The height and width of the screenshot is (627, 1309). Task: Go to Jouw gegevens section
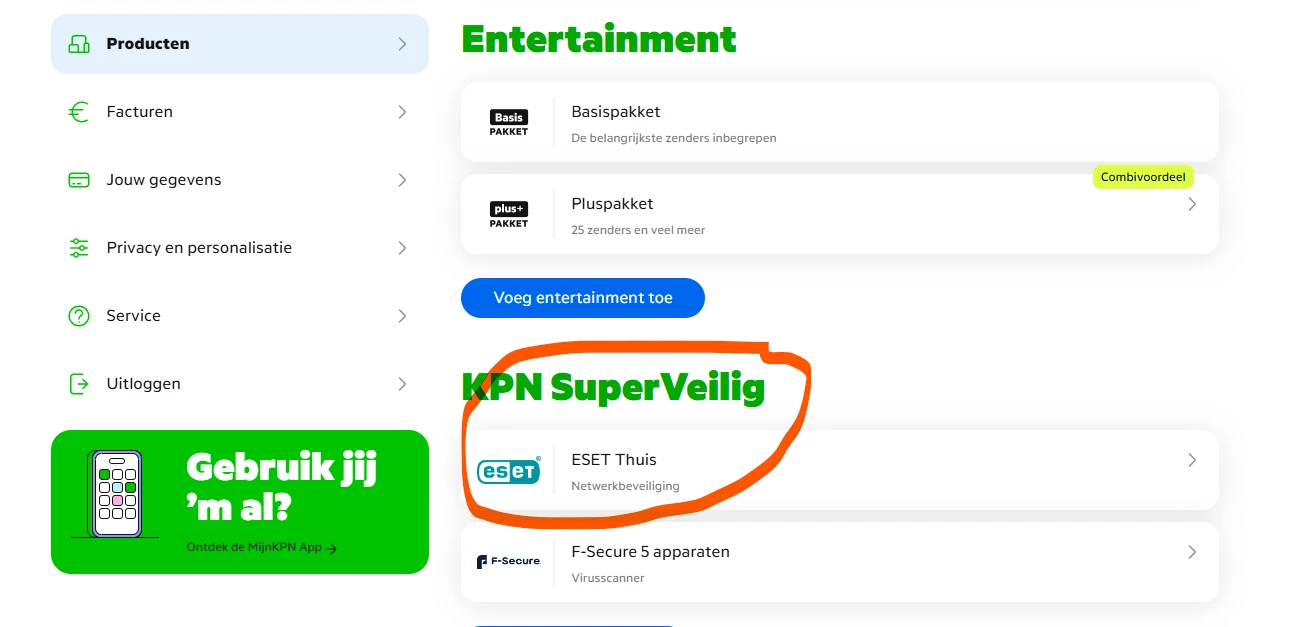coord(240,180)
